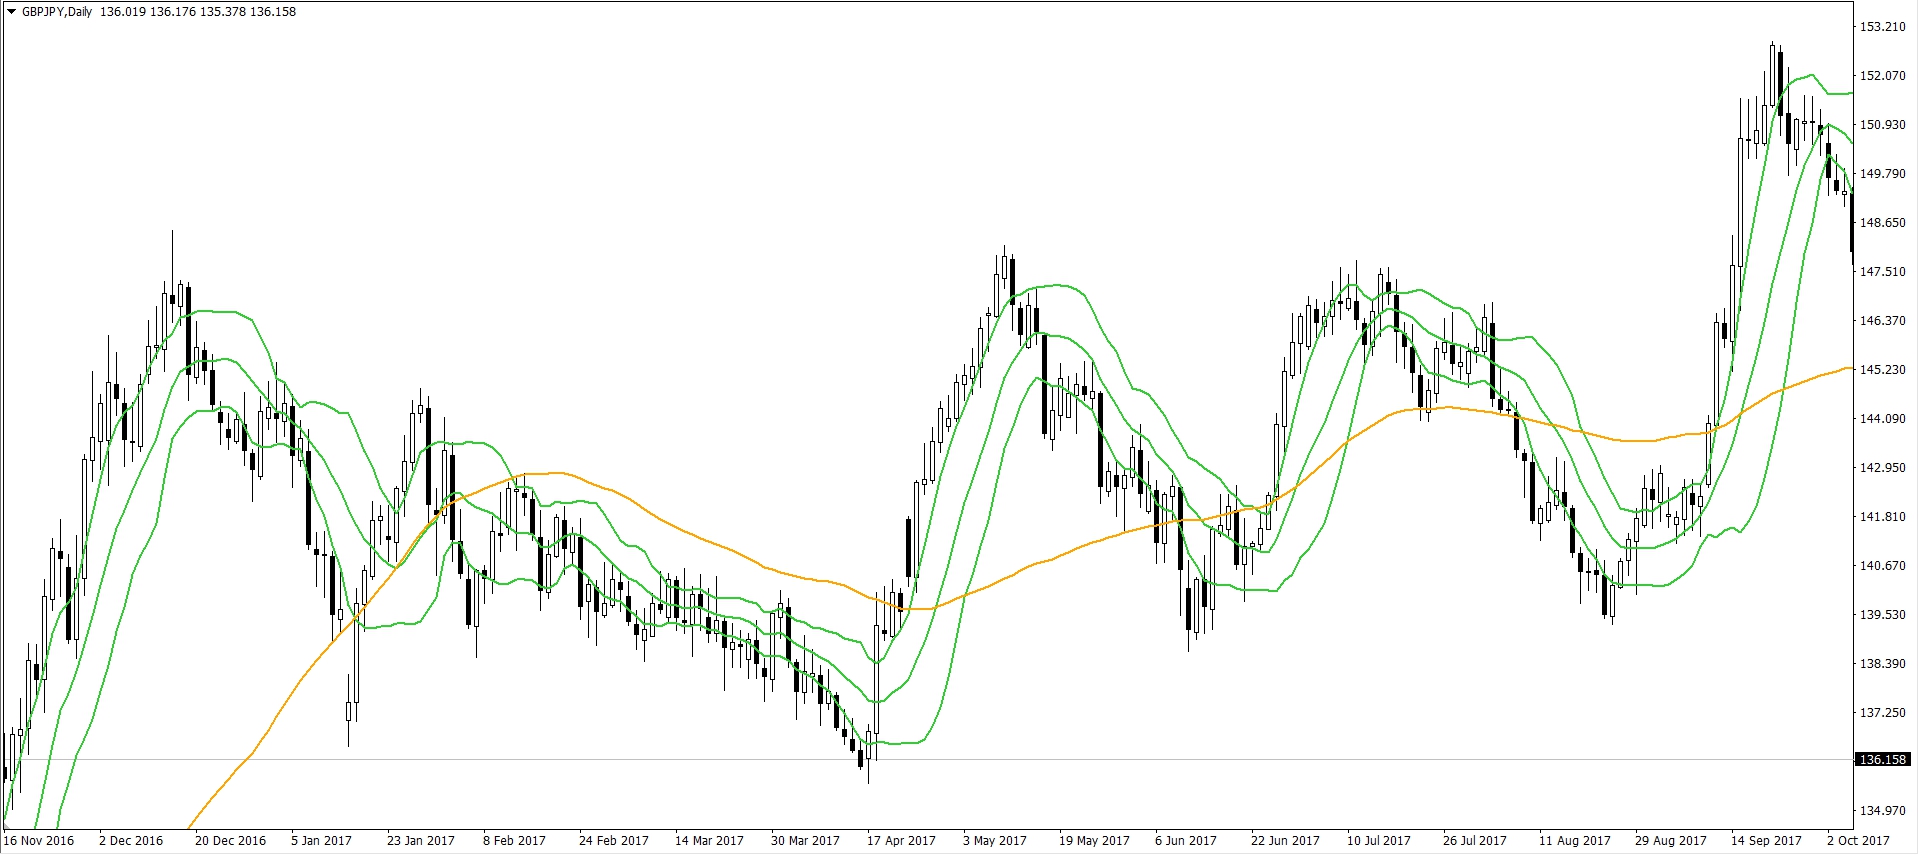
Task: Click the GBPJPY,Daily symbol label
Action: click(x=57, y=12)
